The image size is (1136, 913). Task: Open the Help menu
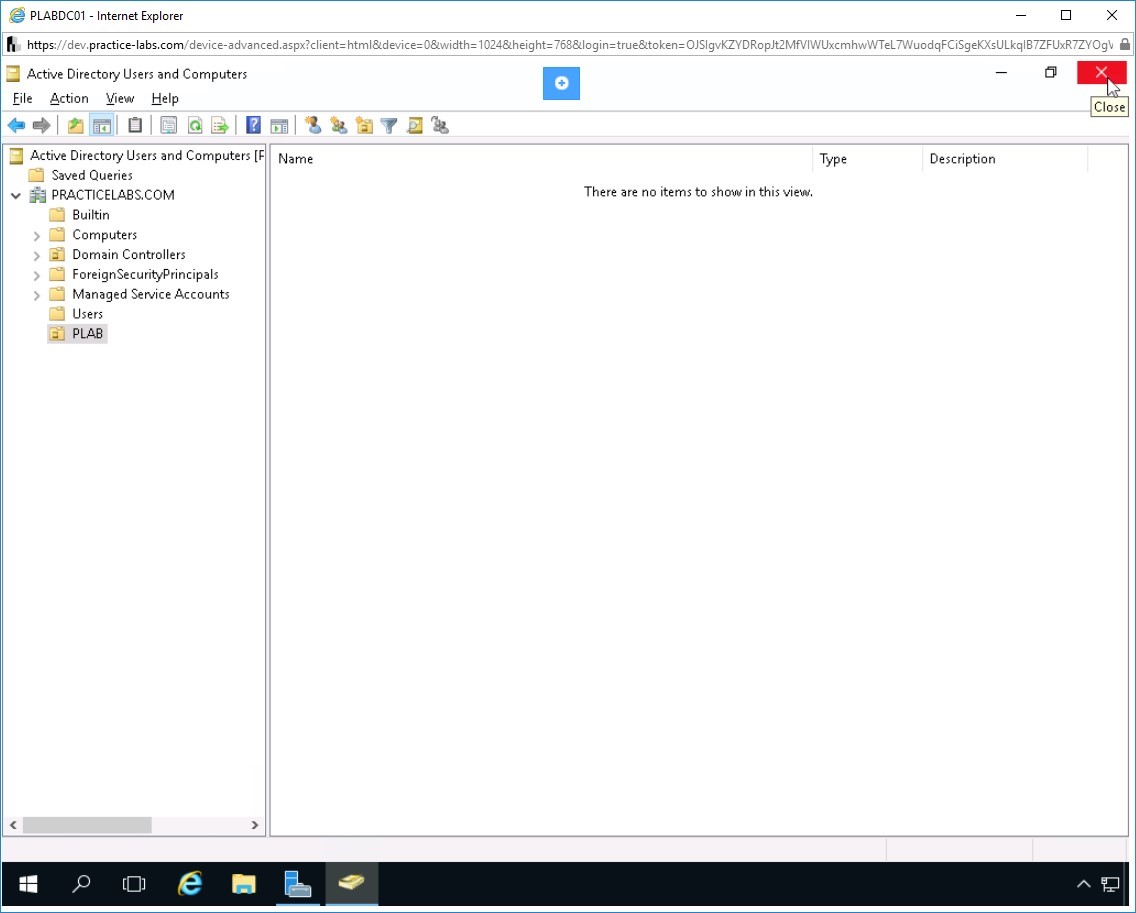point(164,99)
